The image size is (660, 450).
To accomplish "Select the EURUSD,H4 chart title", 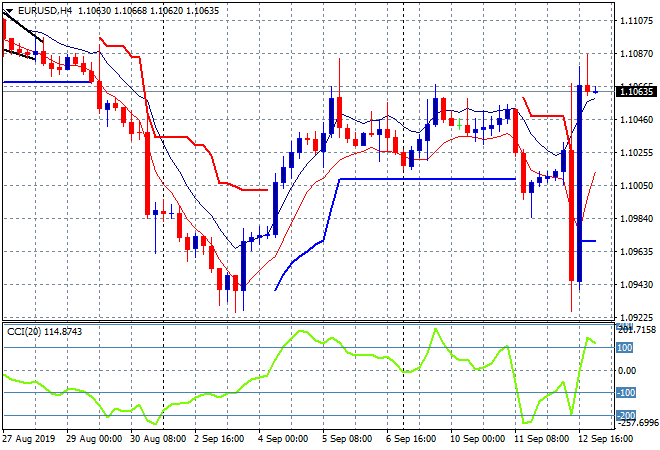I will [x=42, y=11].
